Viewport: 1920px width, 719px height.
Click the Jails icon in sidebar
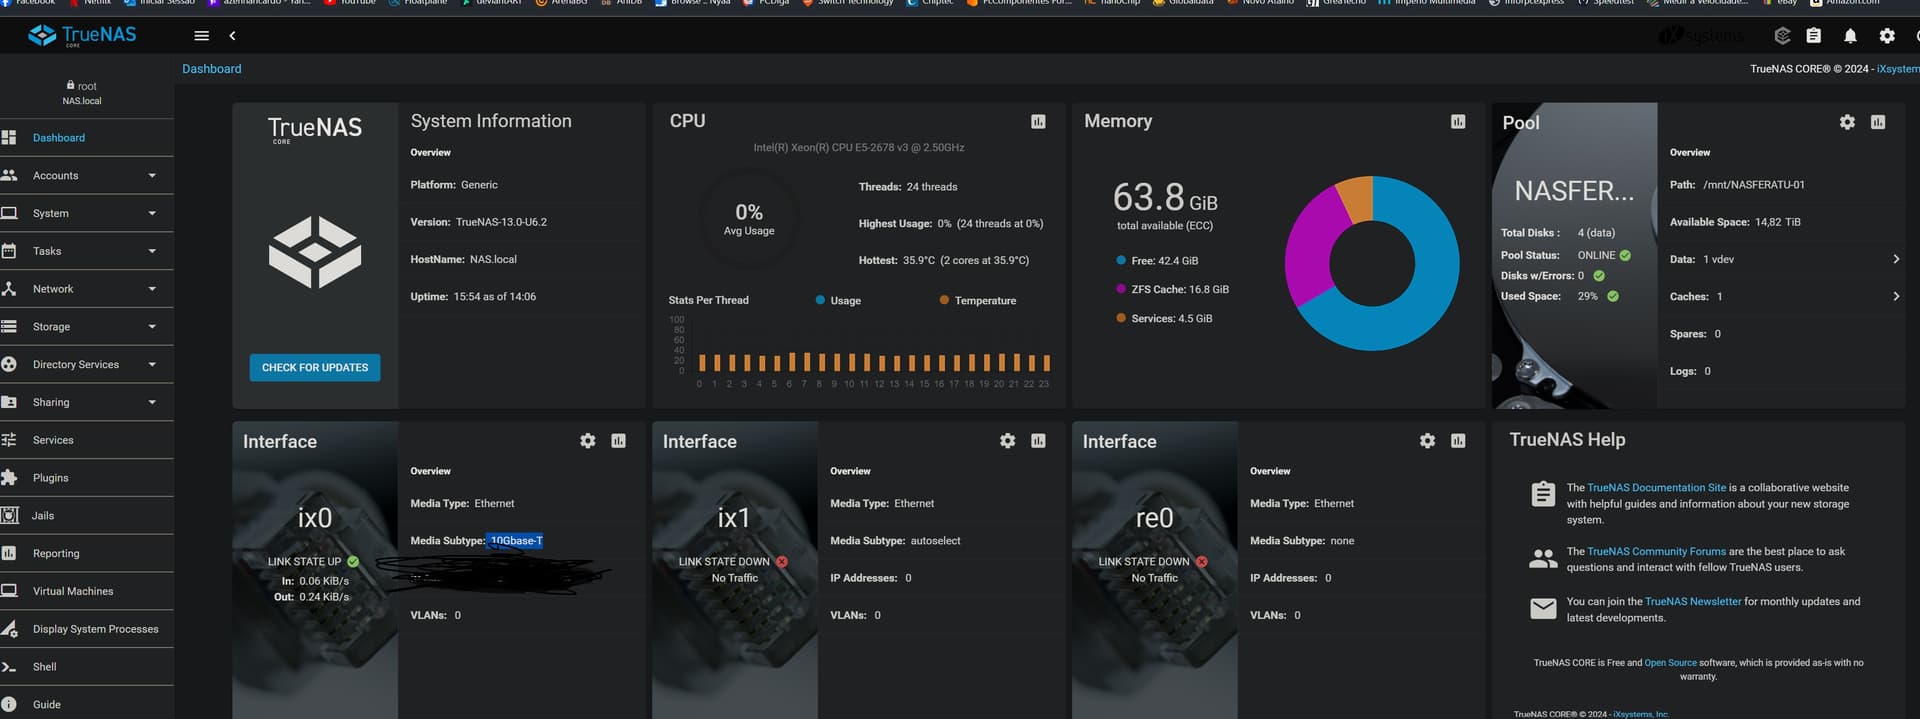[9, 515]
